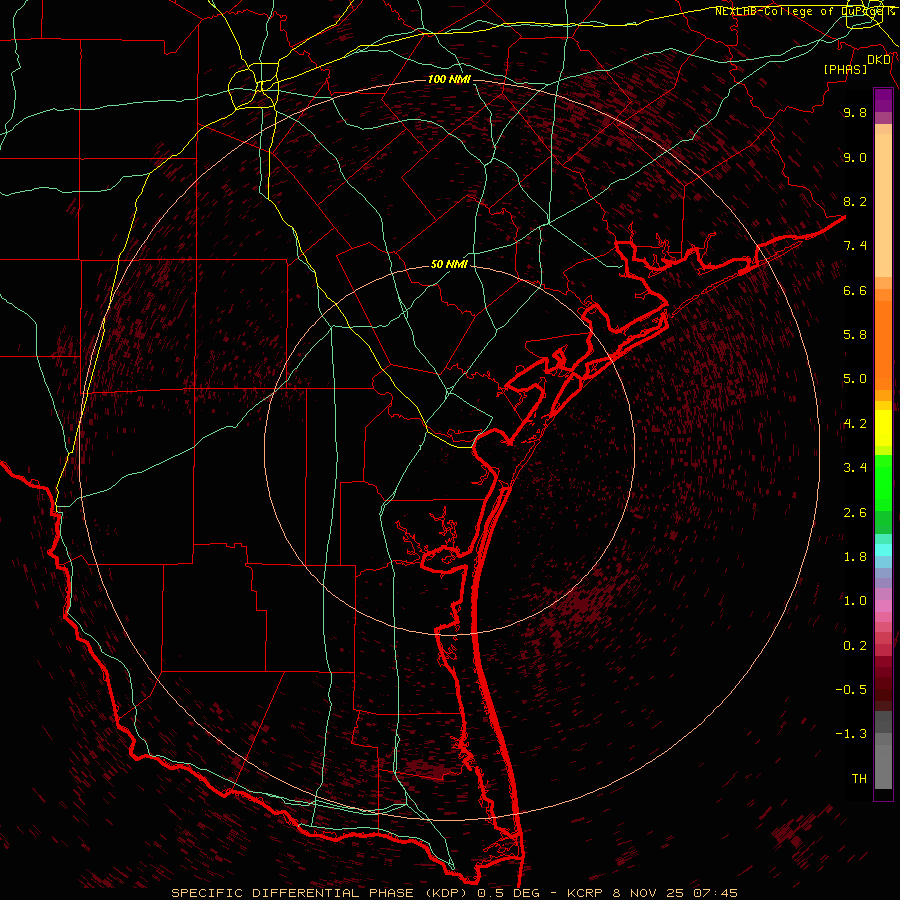Click the 9.8 legend value

(x=855, y=112)
